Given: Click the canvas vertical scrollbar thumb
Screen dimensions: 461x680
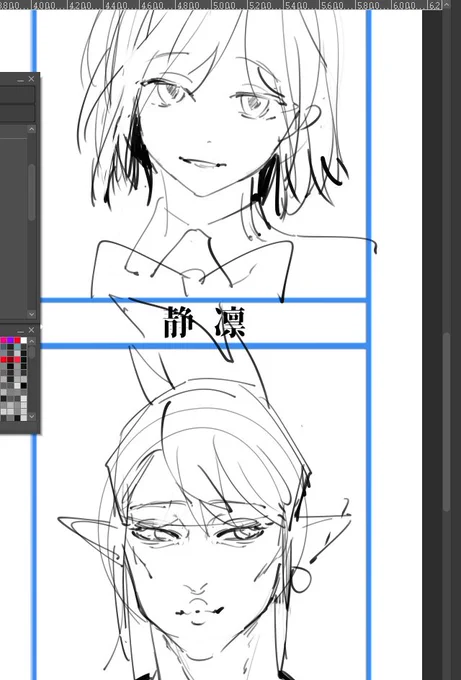Looking at the screenshot, I should (x=447, y=421).
